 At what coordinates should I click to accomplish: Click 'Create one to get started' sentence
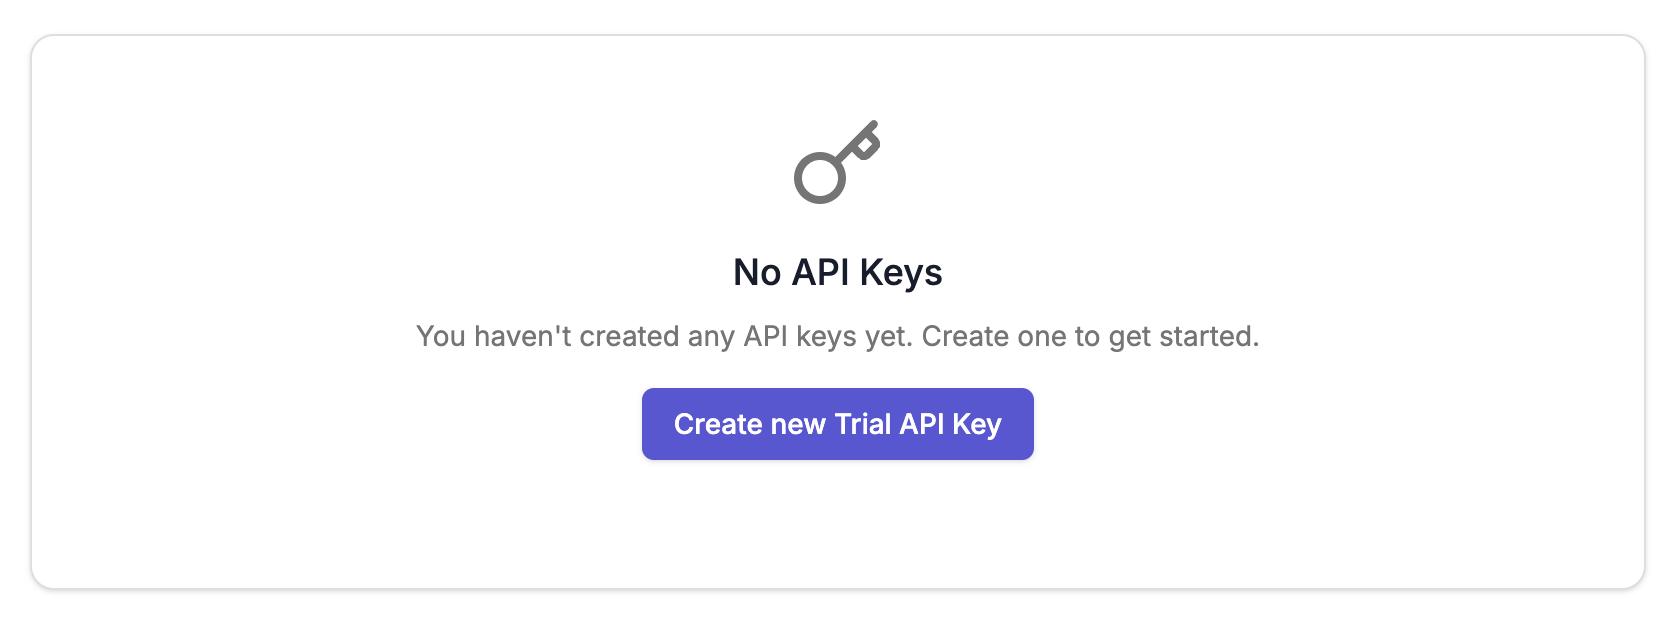pos(1089,336)
